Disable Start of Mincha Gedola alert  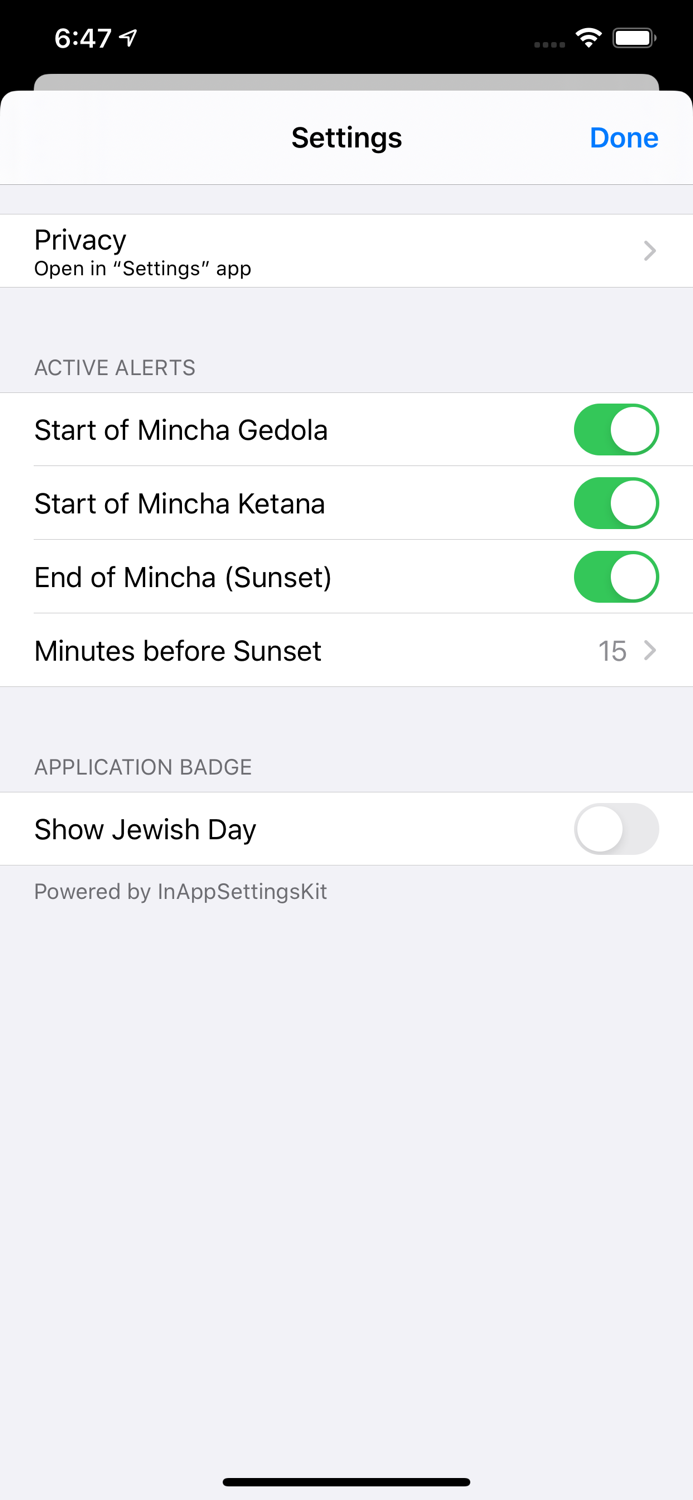tap(616, 429)
